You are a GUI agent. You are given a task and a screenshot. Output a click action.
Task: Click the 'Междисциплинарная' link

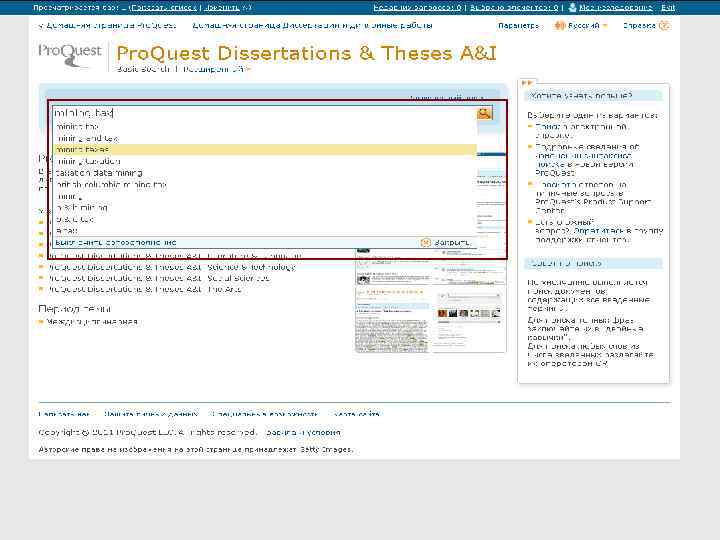point(92,322)
